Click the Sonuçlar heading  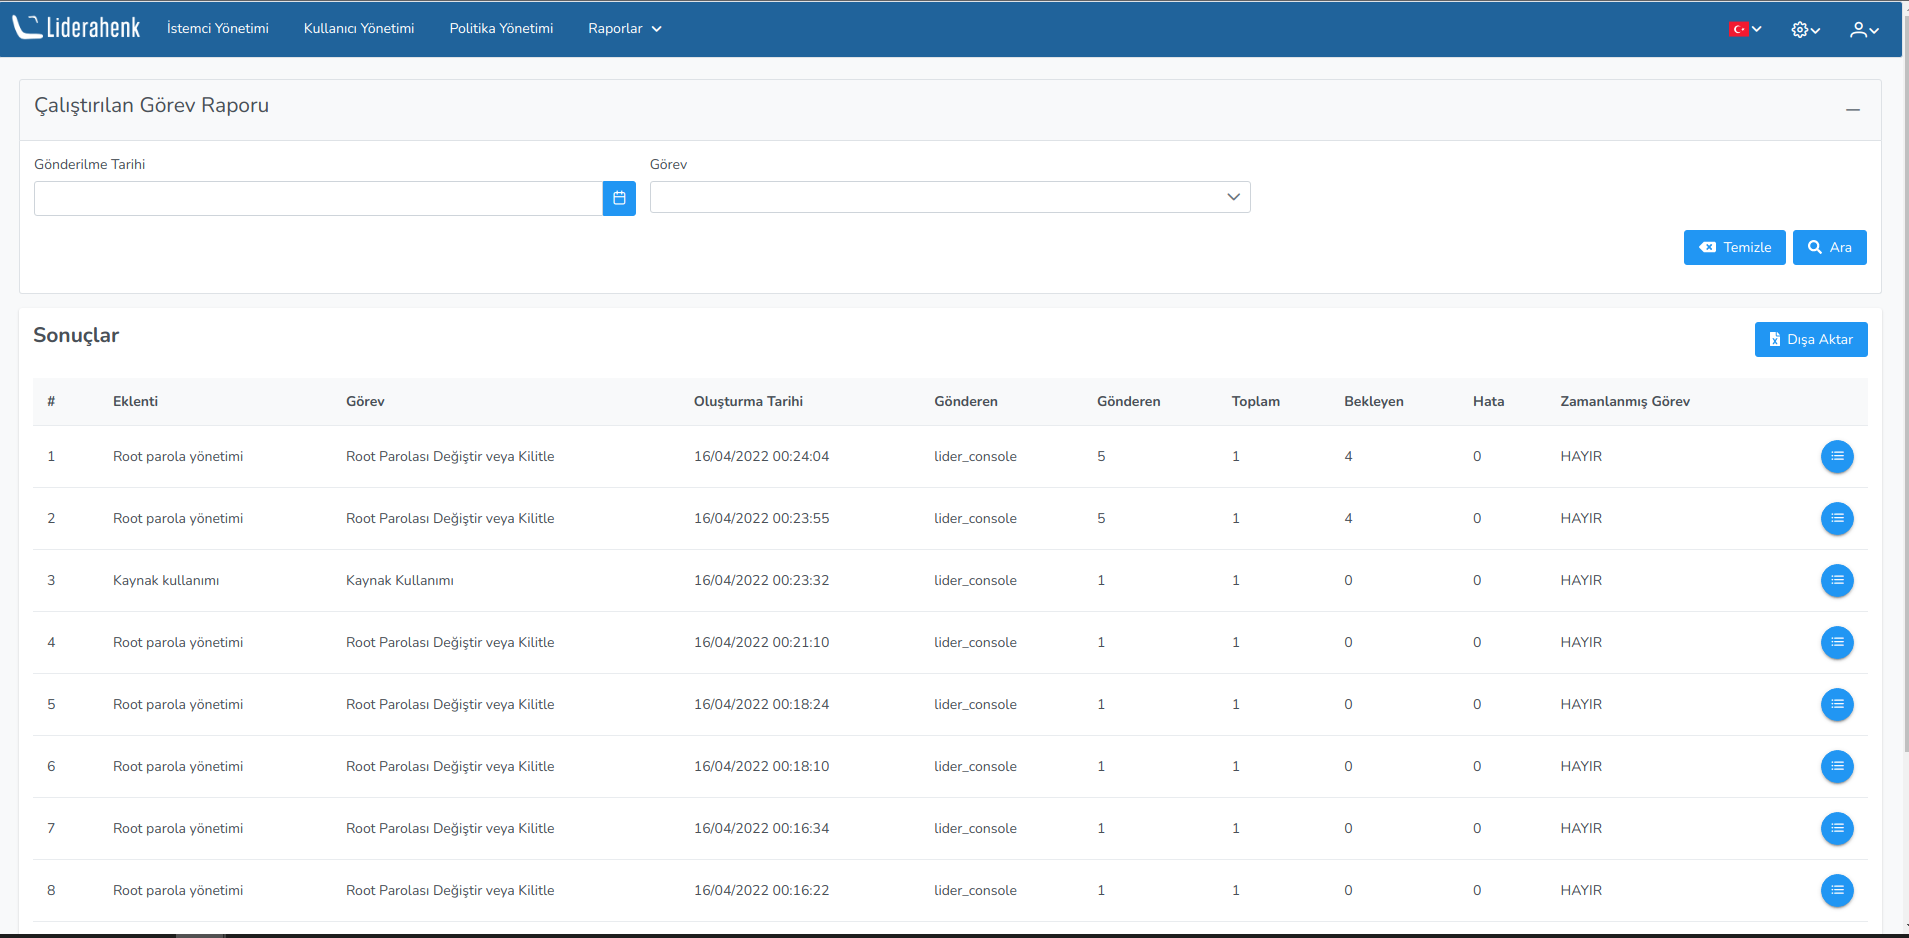(76, 335)
